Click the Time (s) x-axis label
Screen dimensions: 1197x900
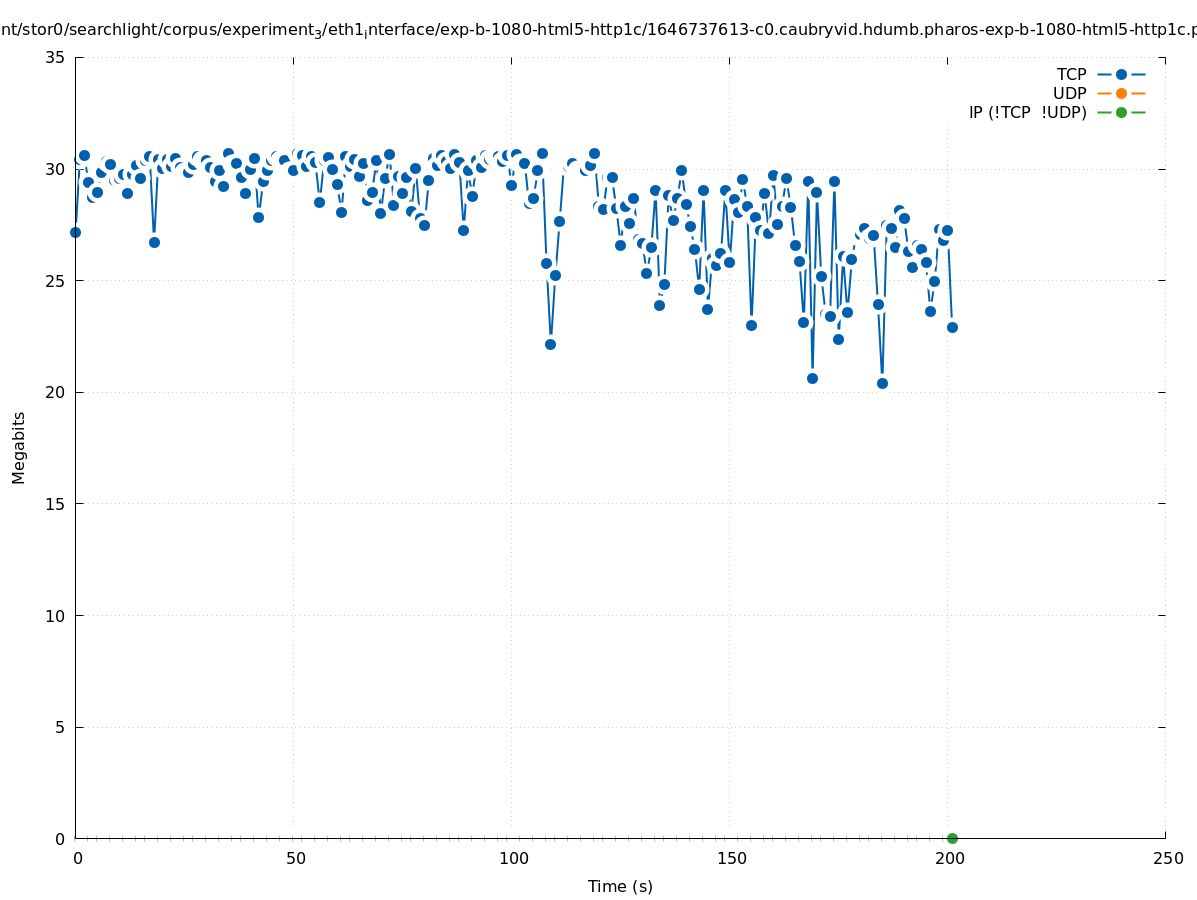point(620,886)
